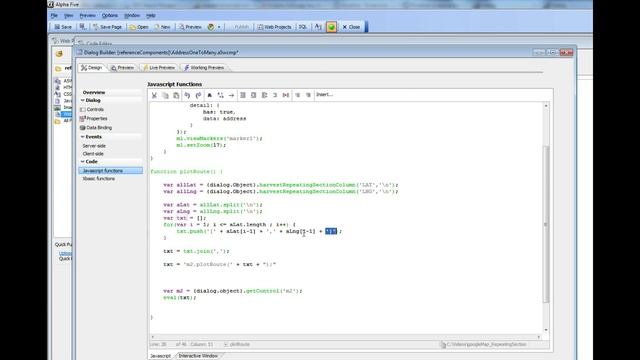
Task: Click the skip-to-end arrow icon in editor toolbar
Action: click(286, 95)
